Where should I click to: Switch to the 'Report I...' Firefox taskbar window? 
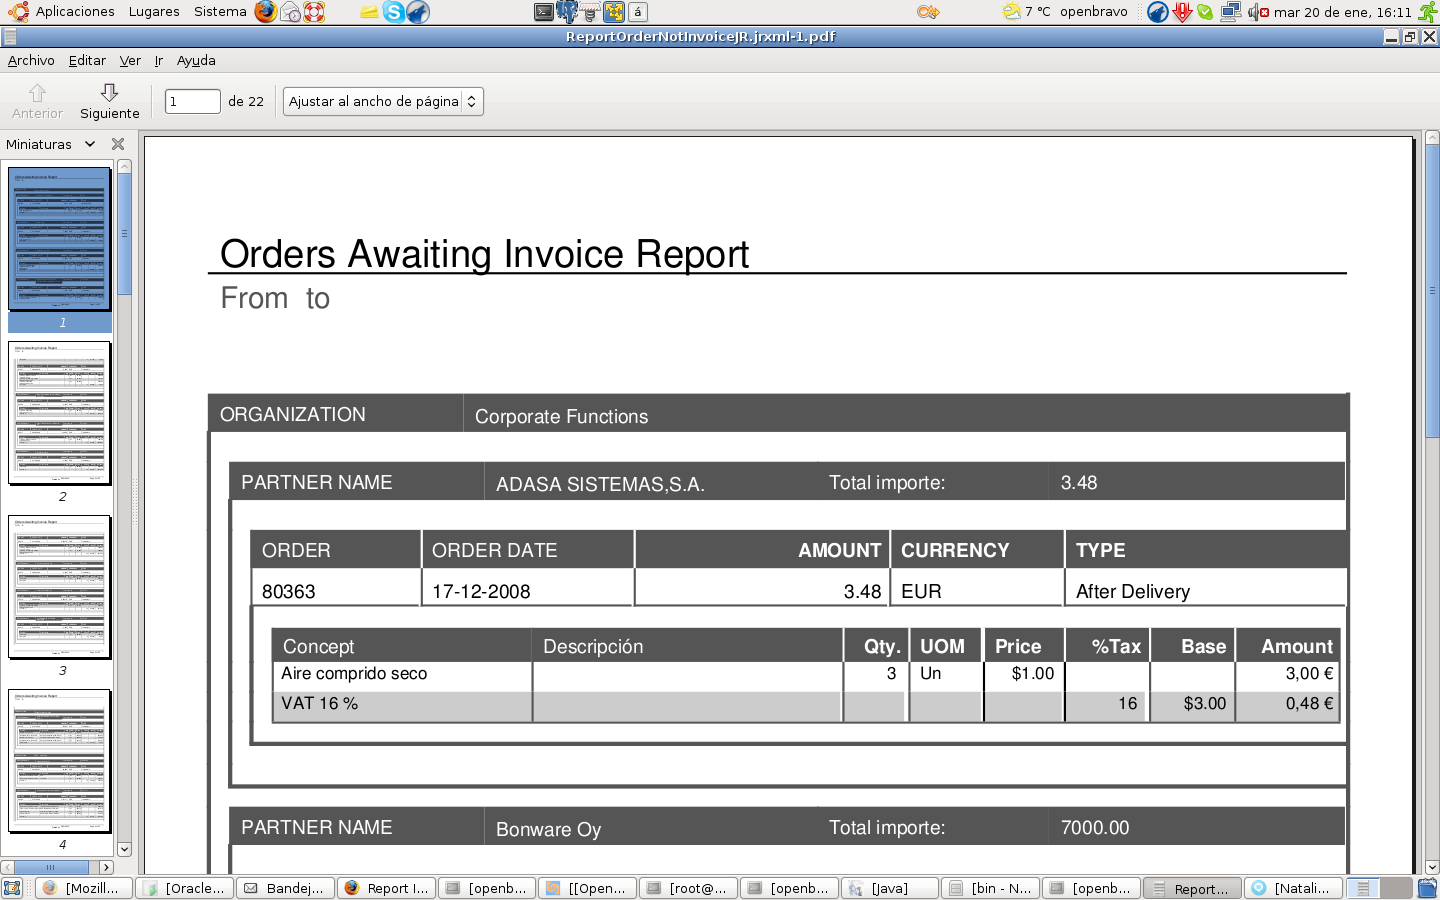pos(387,888)
